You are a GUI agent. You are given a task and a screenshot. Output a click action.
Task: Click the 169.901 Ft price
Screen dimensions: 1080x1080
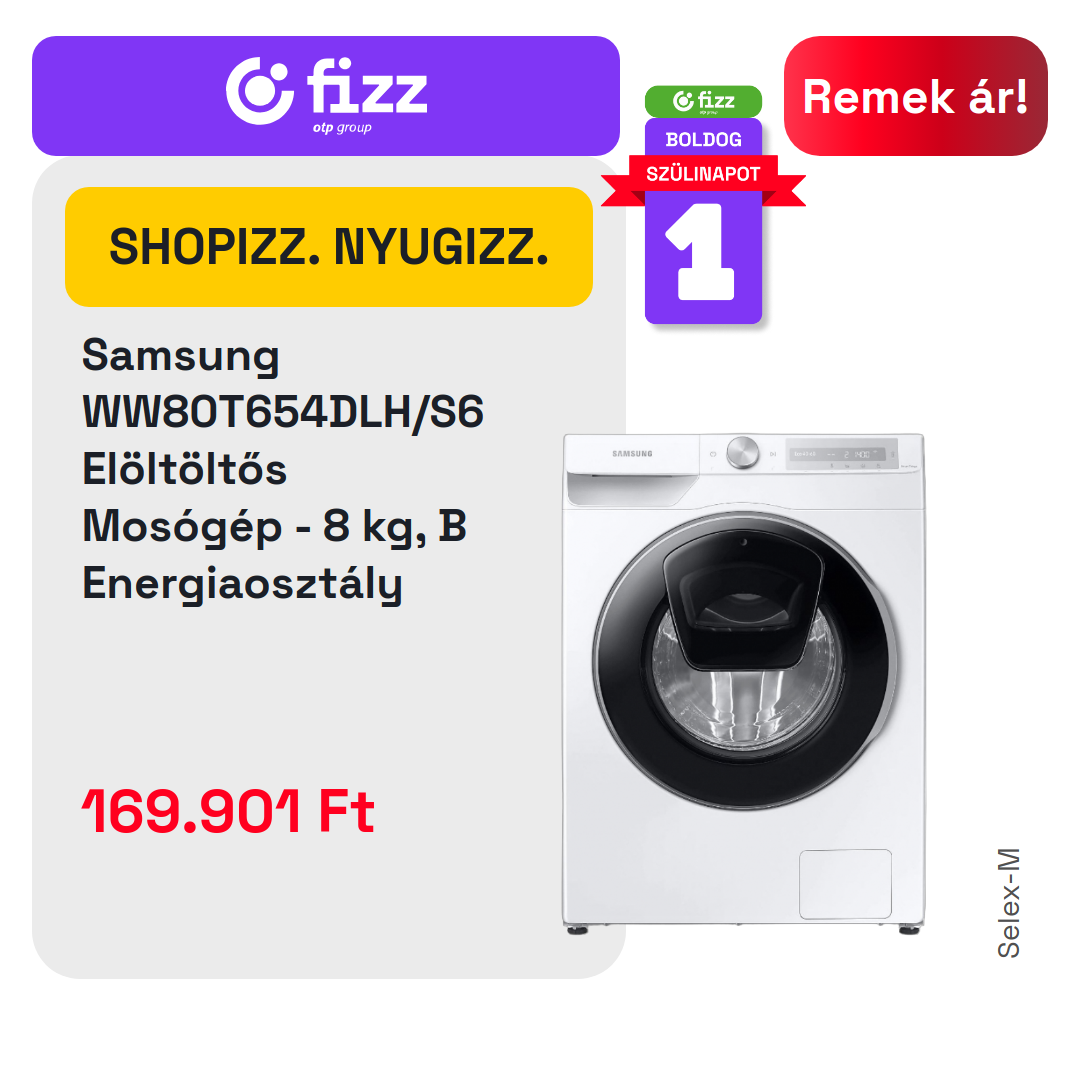pos(228,811)
